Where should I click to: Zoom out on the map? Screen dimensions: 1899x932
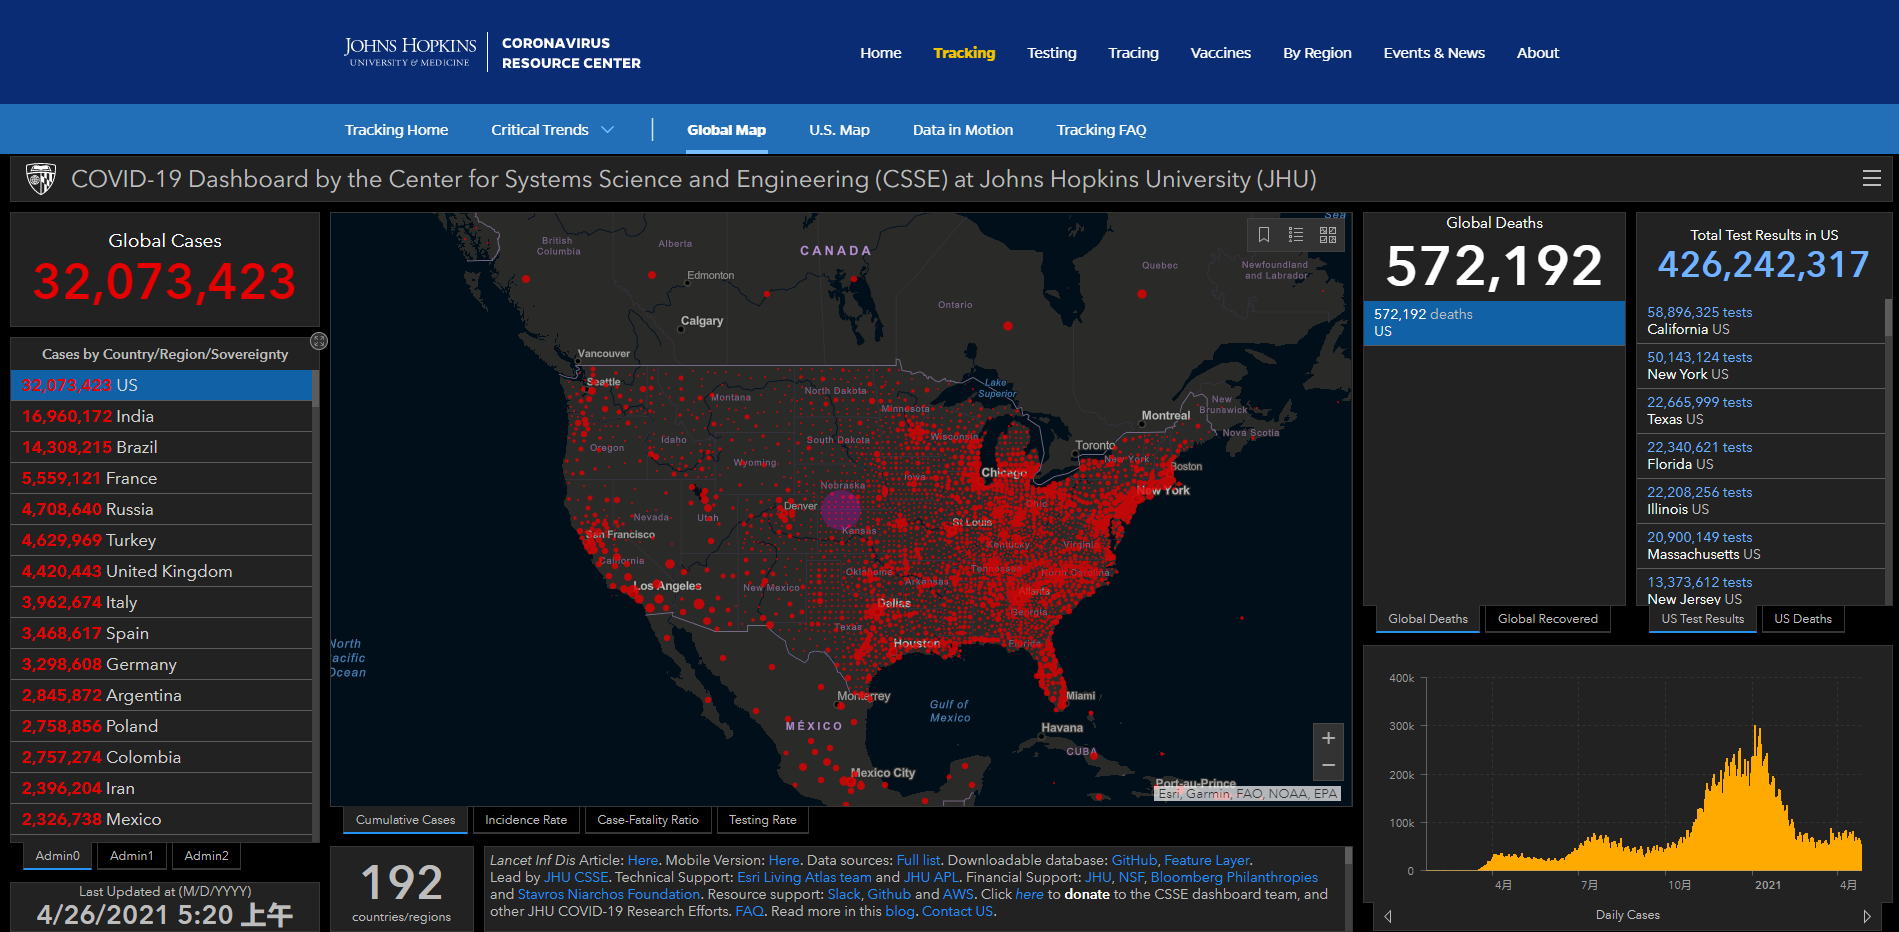[x=1328, y=766]
